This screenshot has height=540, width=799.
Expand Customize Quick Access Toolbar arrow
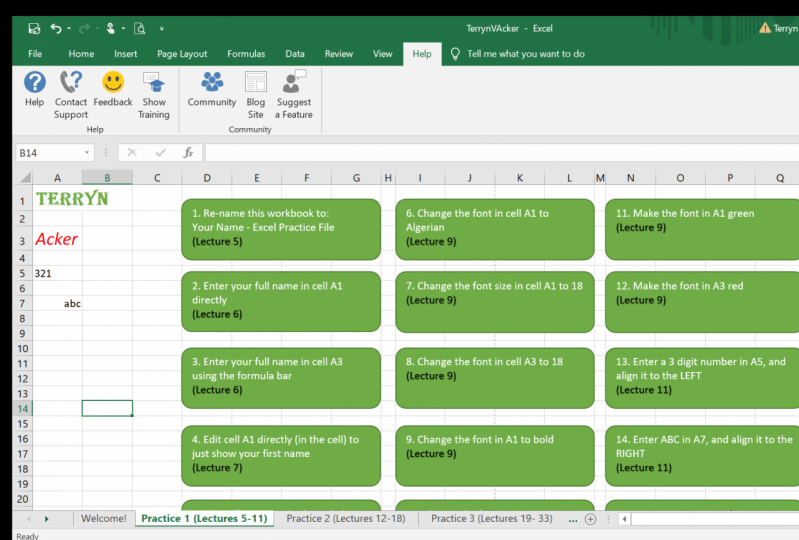162,29
